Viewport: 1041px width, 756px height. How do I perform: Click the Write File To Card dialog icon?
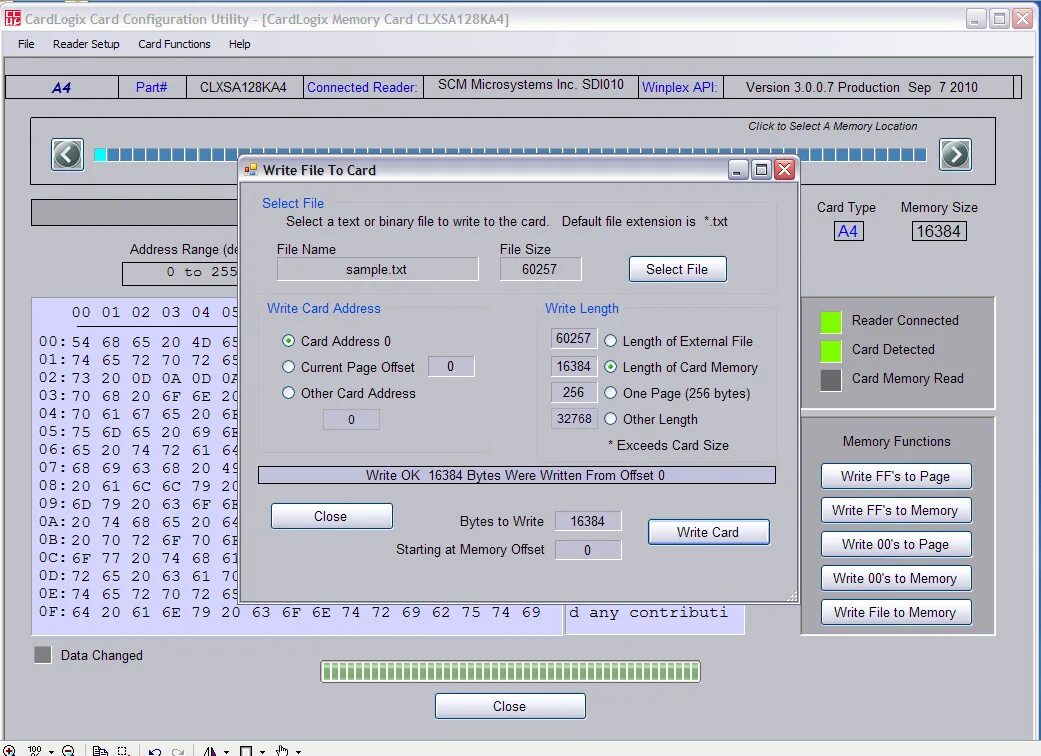[250, 170]
